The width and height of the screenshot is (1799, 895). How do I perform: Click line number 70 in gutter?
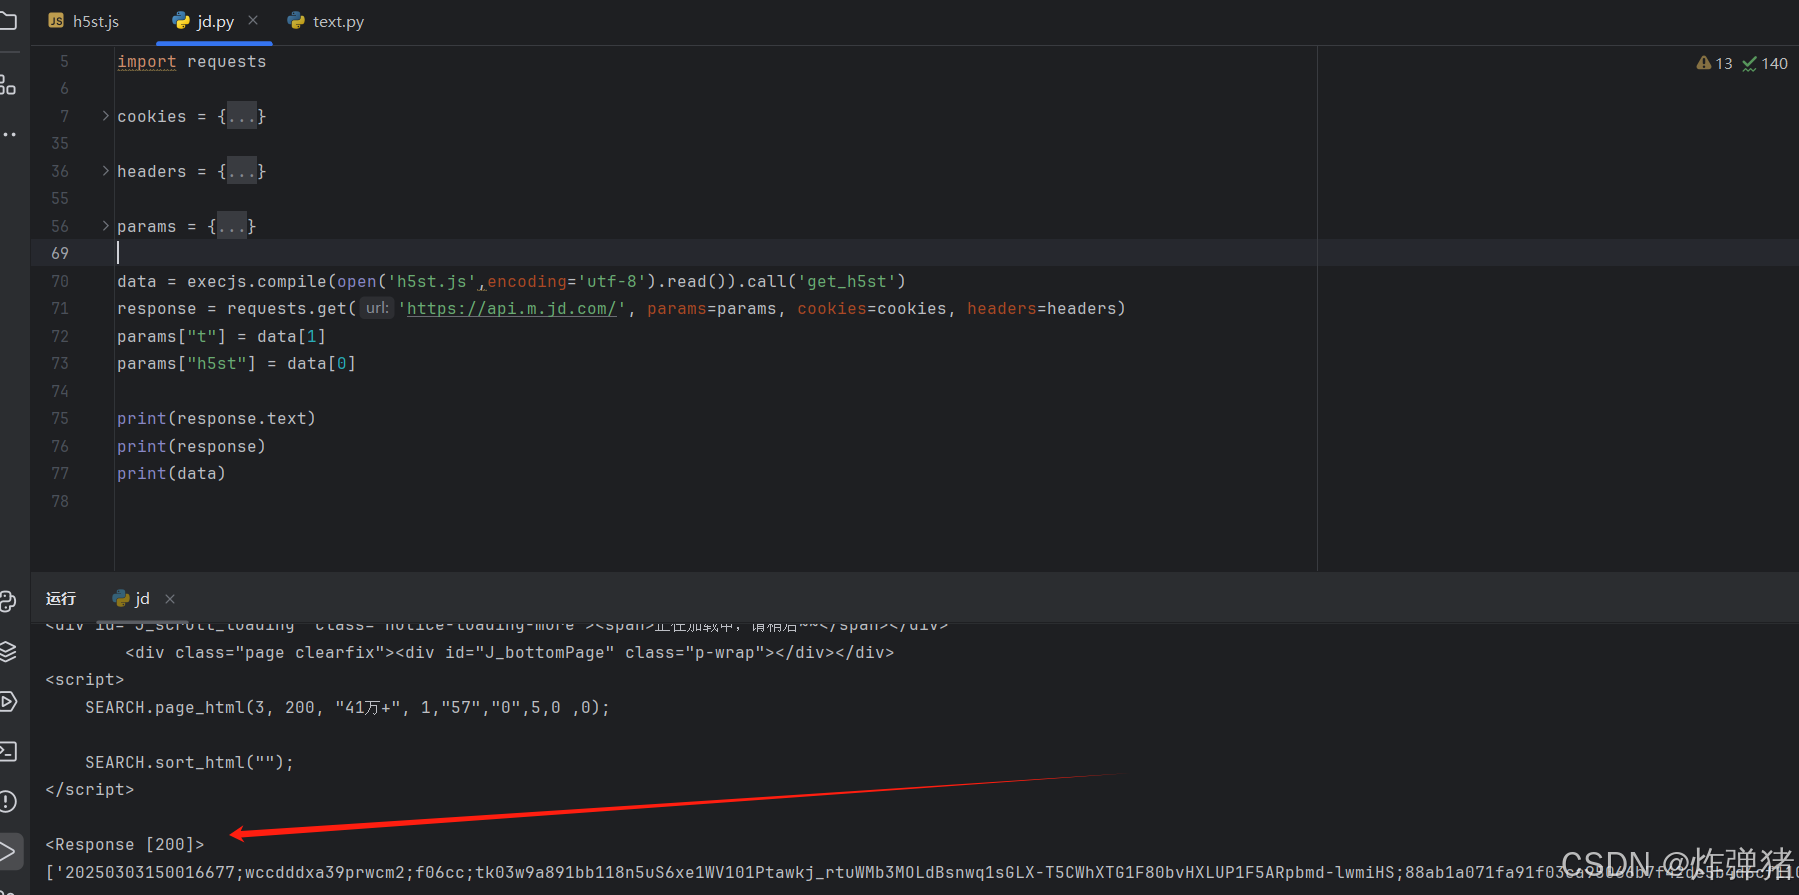click(x=60, y=281)
